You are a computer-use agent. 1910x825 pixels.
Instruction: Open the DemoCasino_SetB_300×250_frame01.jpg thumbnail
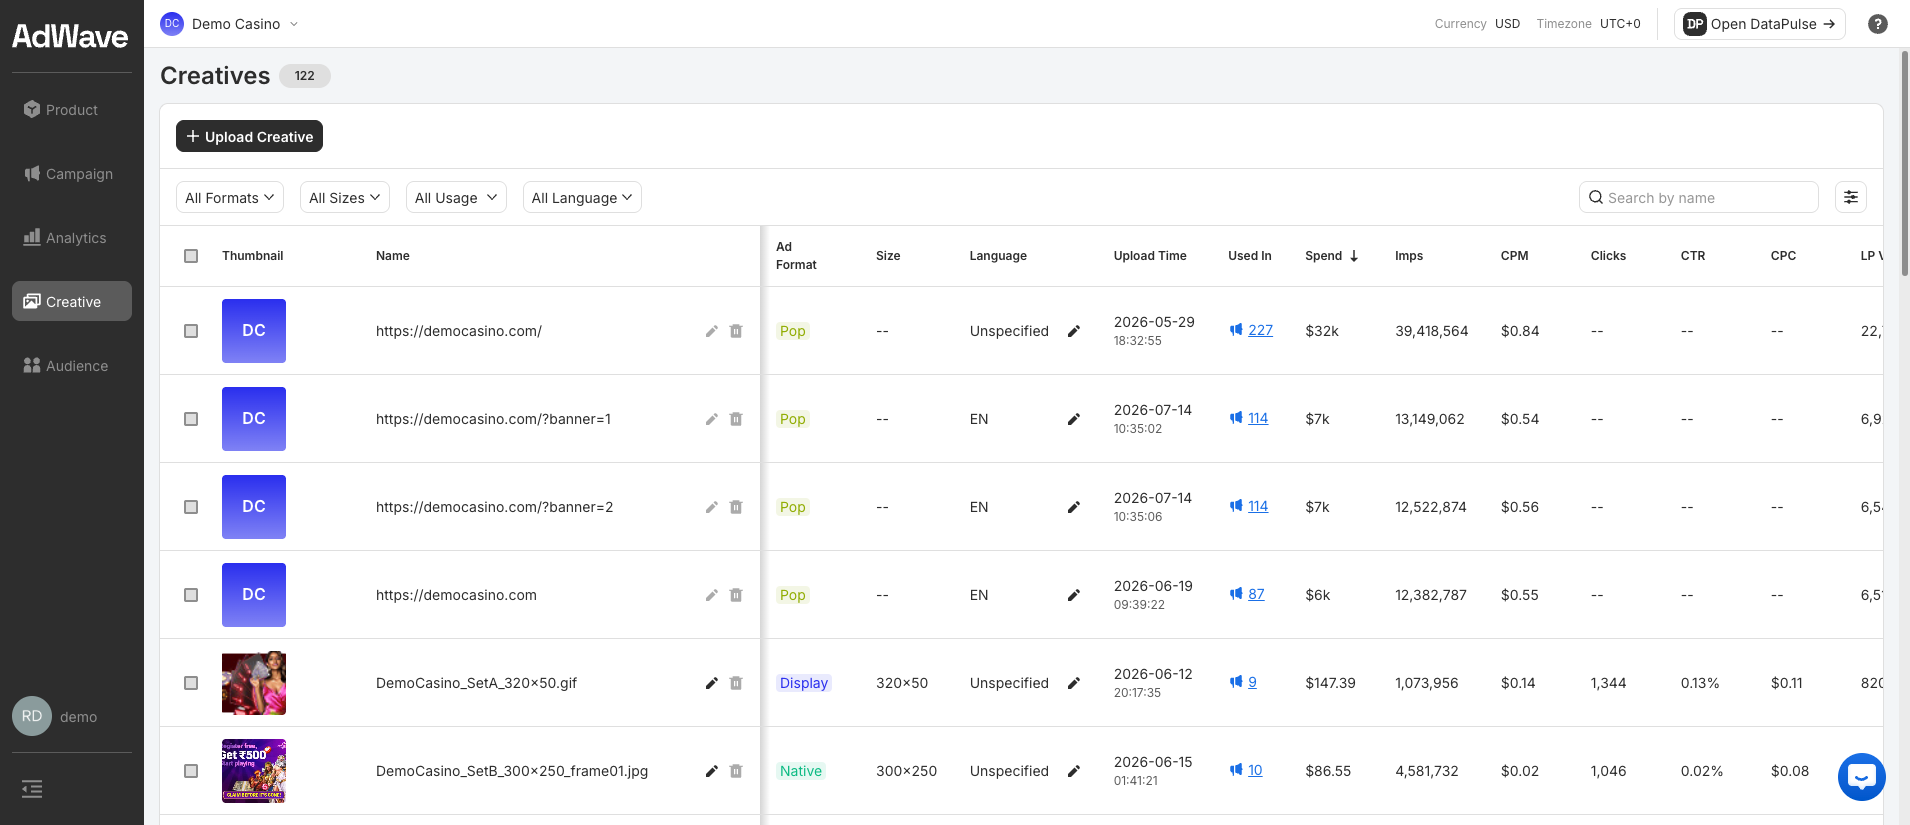pyautogui.click(x=254, y=771)
